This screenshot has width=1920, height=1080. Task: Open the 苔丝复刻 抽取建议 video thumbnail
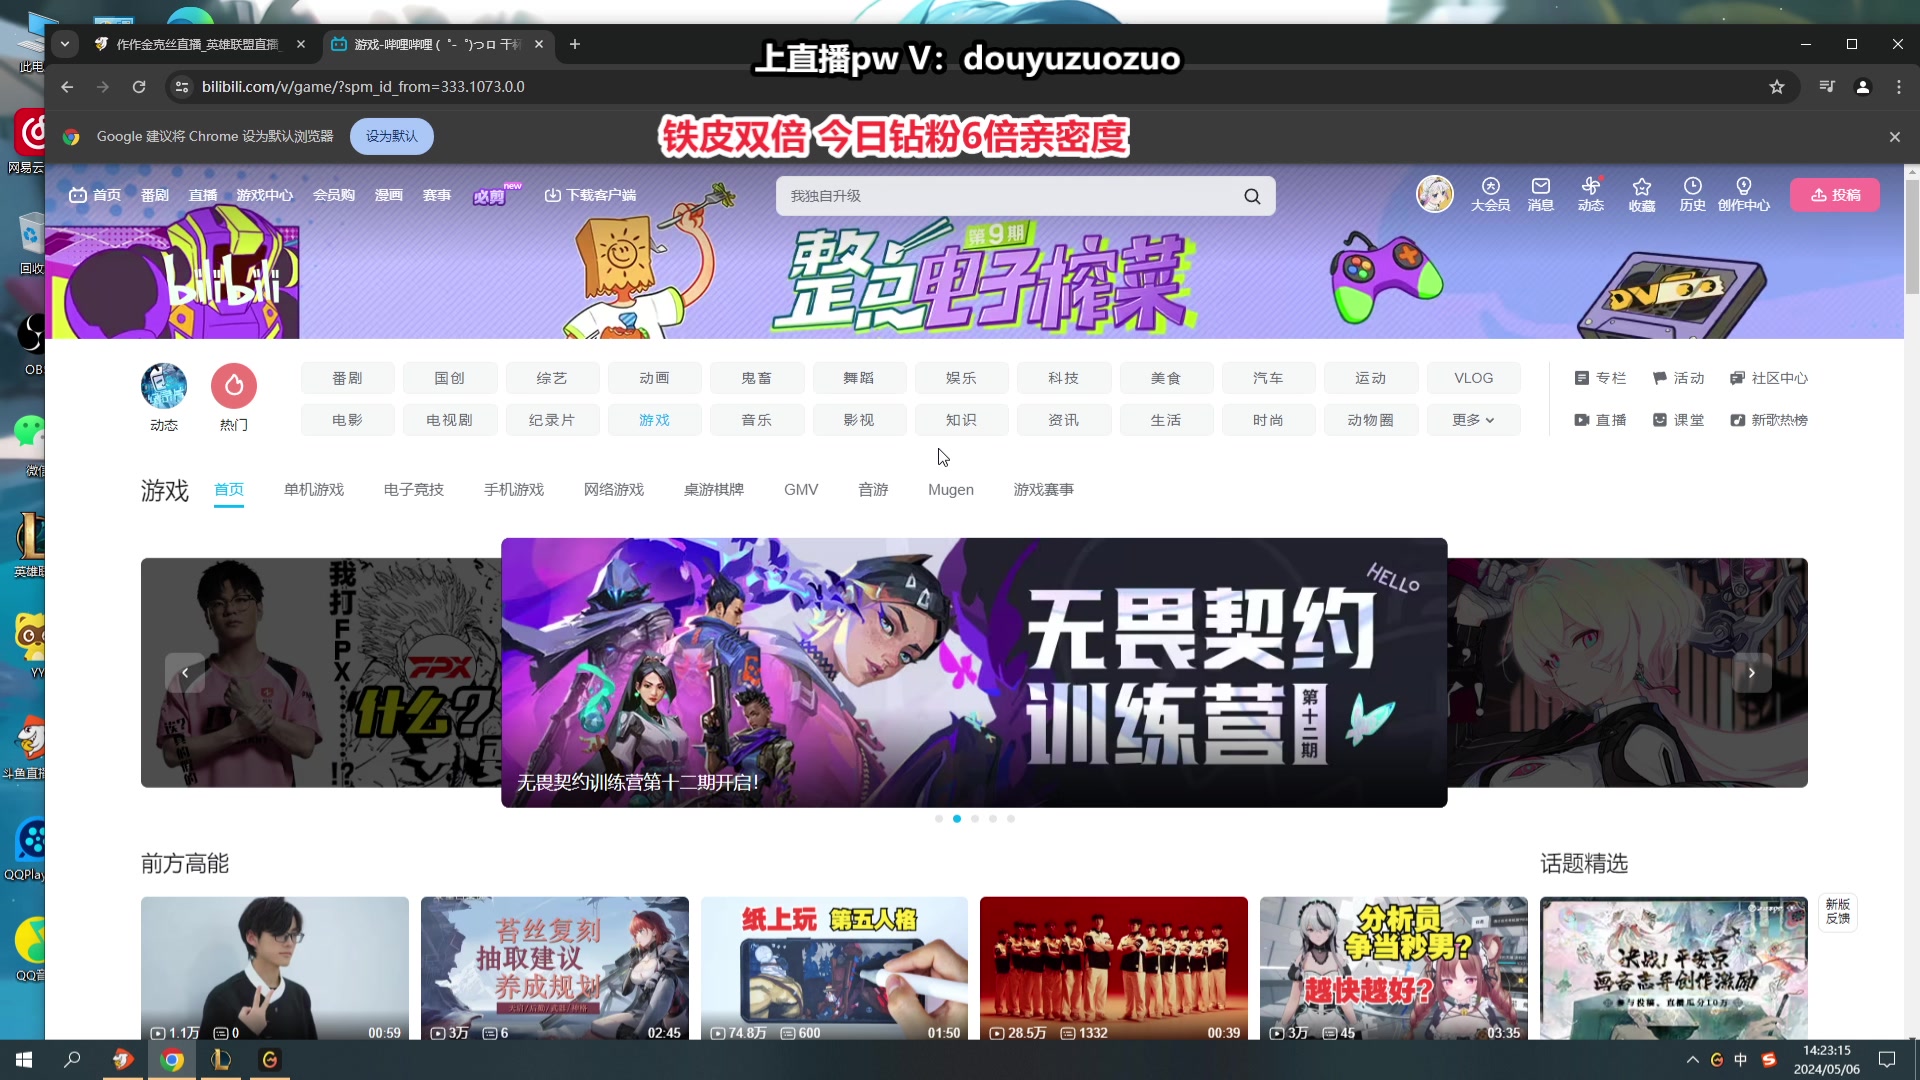(x=555, y=968)
